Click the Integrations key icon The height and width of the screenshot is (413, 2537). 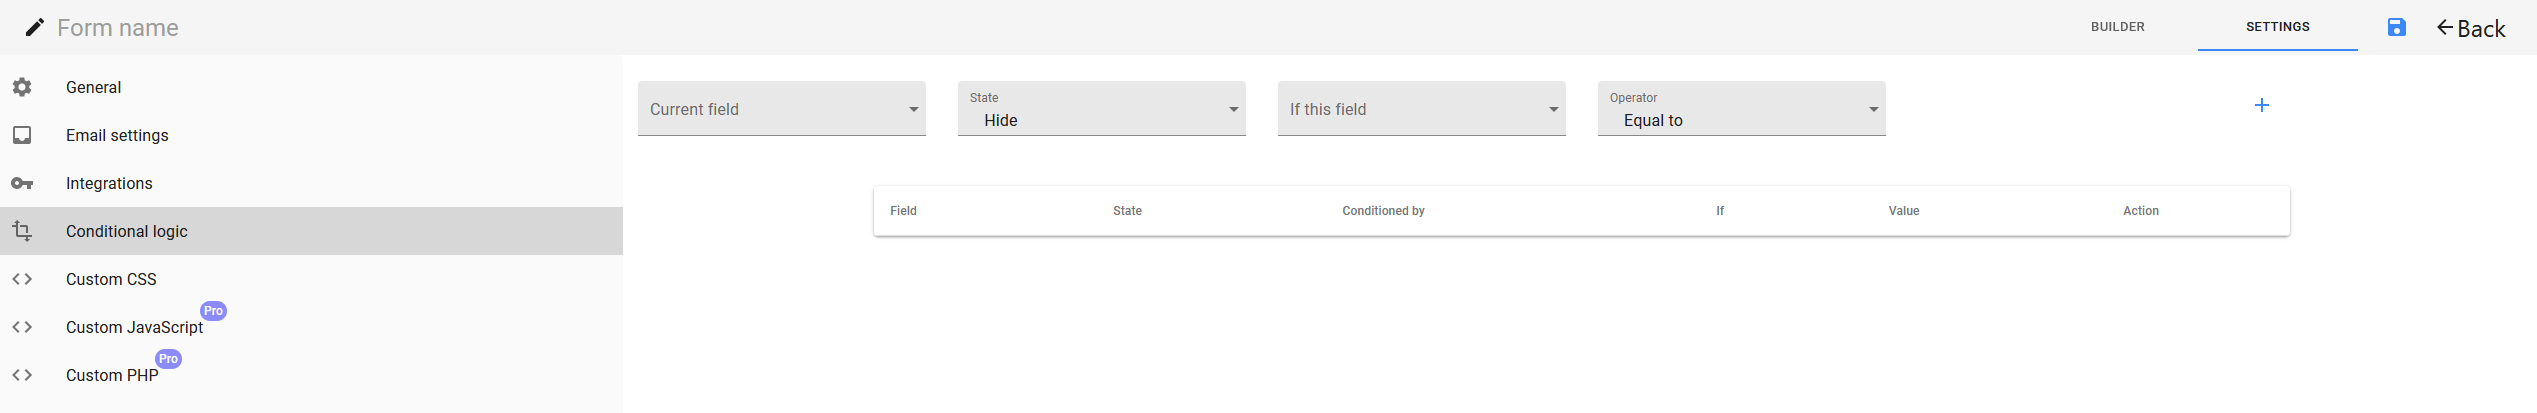coord(22,183)
